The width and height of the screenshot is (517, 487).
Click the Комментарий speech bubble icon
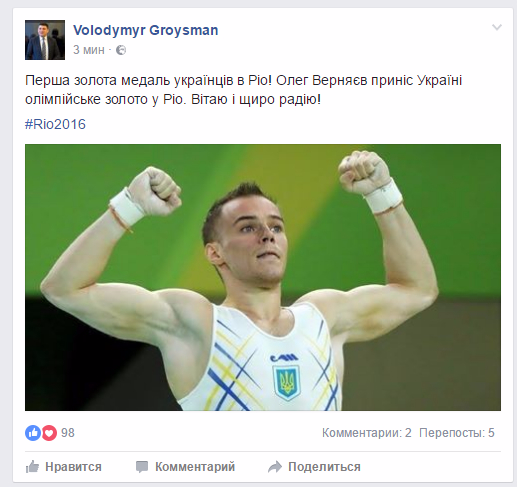click(142, 467)
